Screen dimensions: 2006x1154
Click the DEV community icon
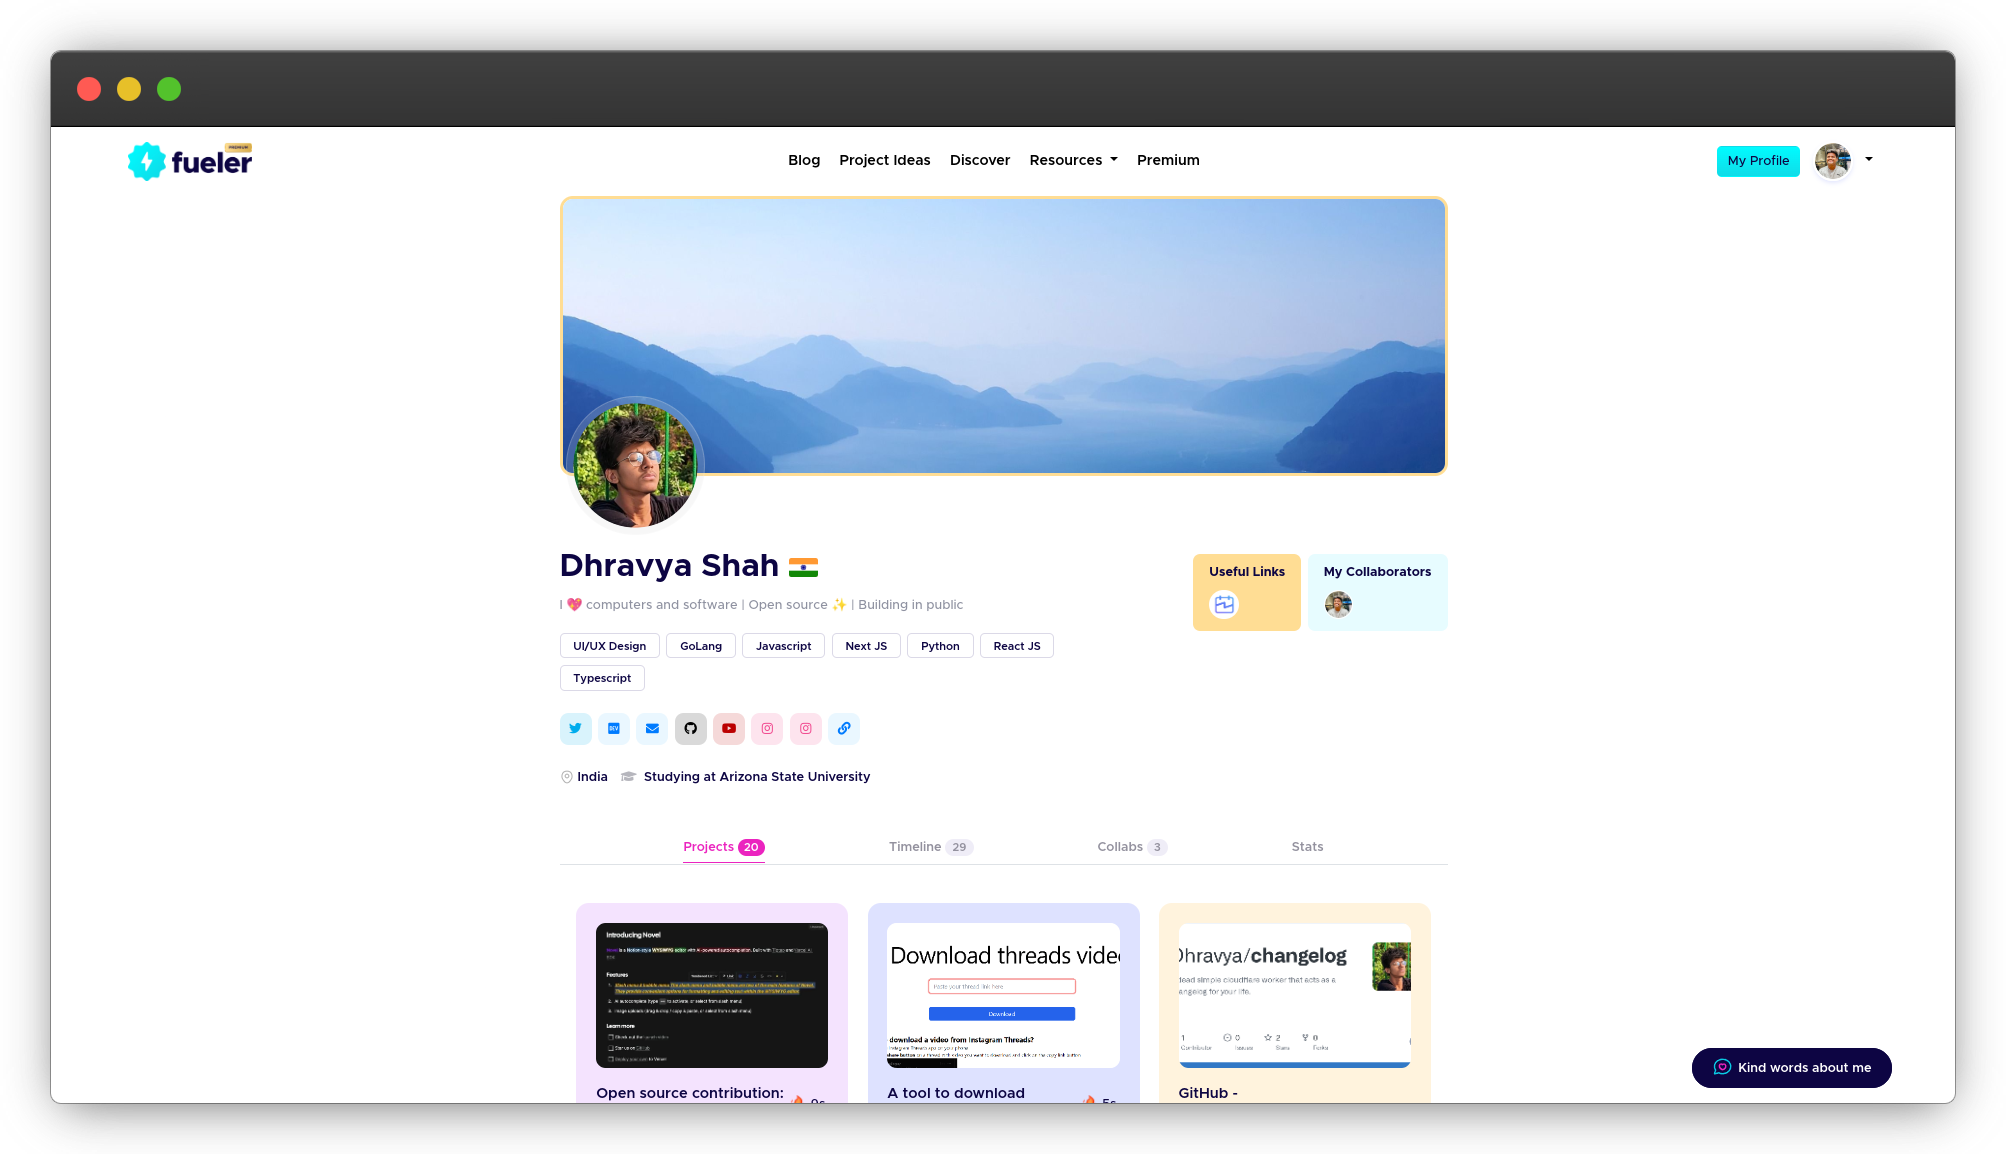pos(613,729)
